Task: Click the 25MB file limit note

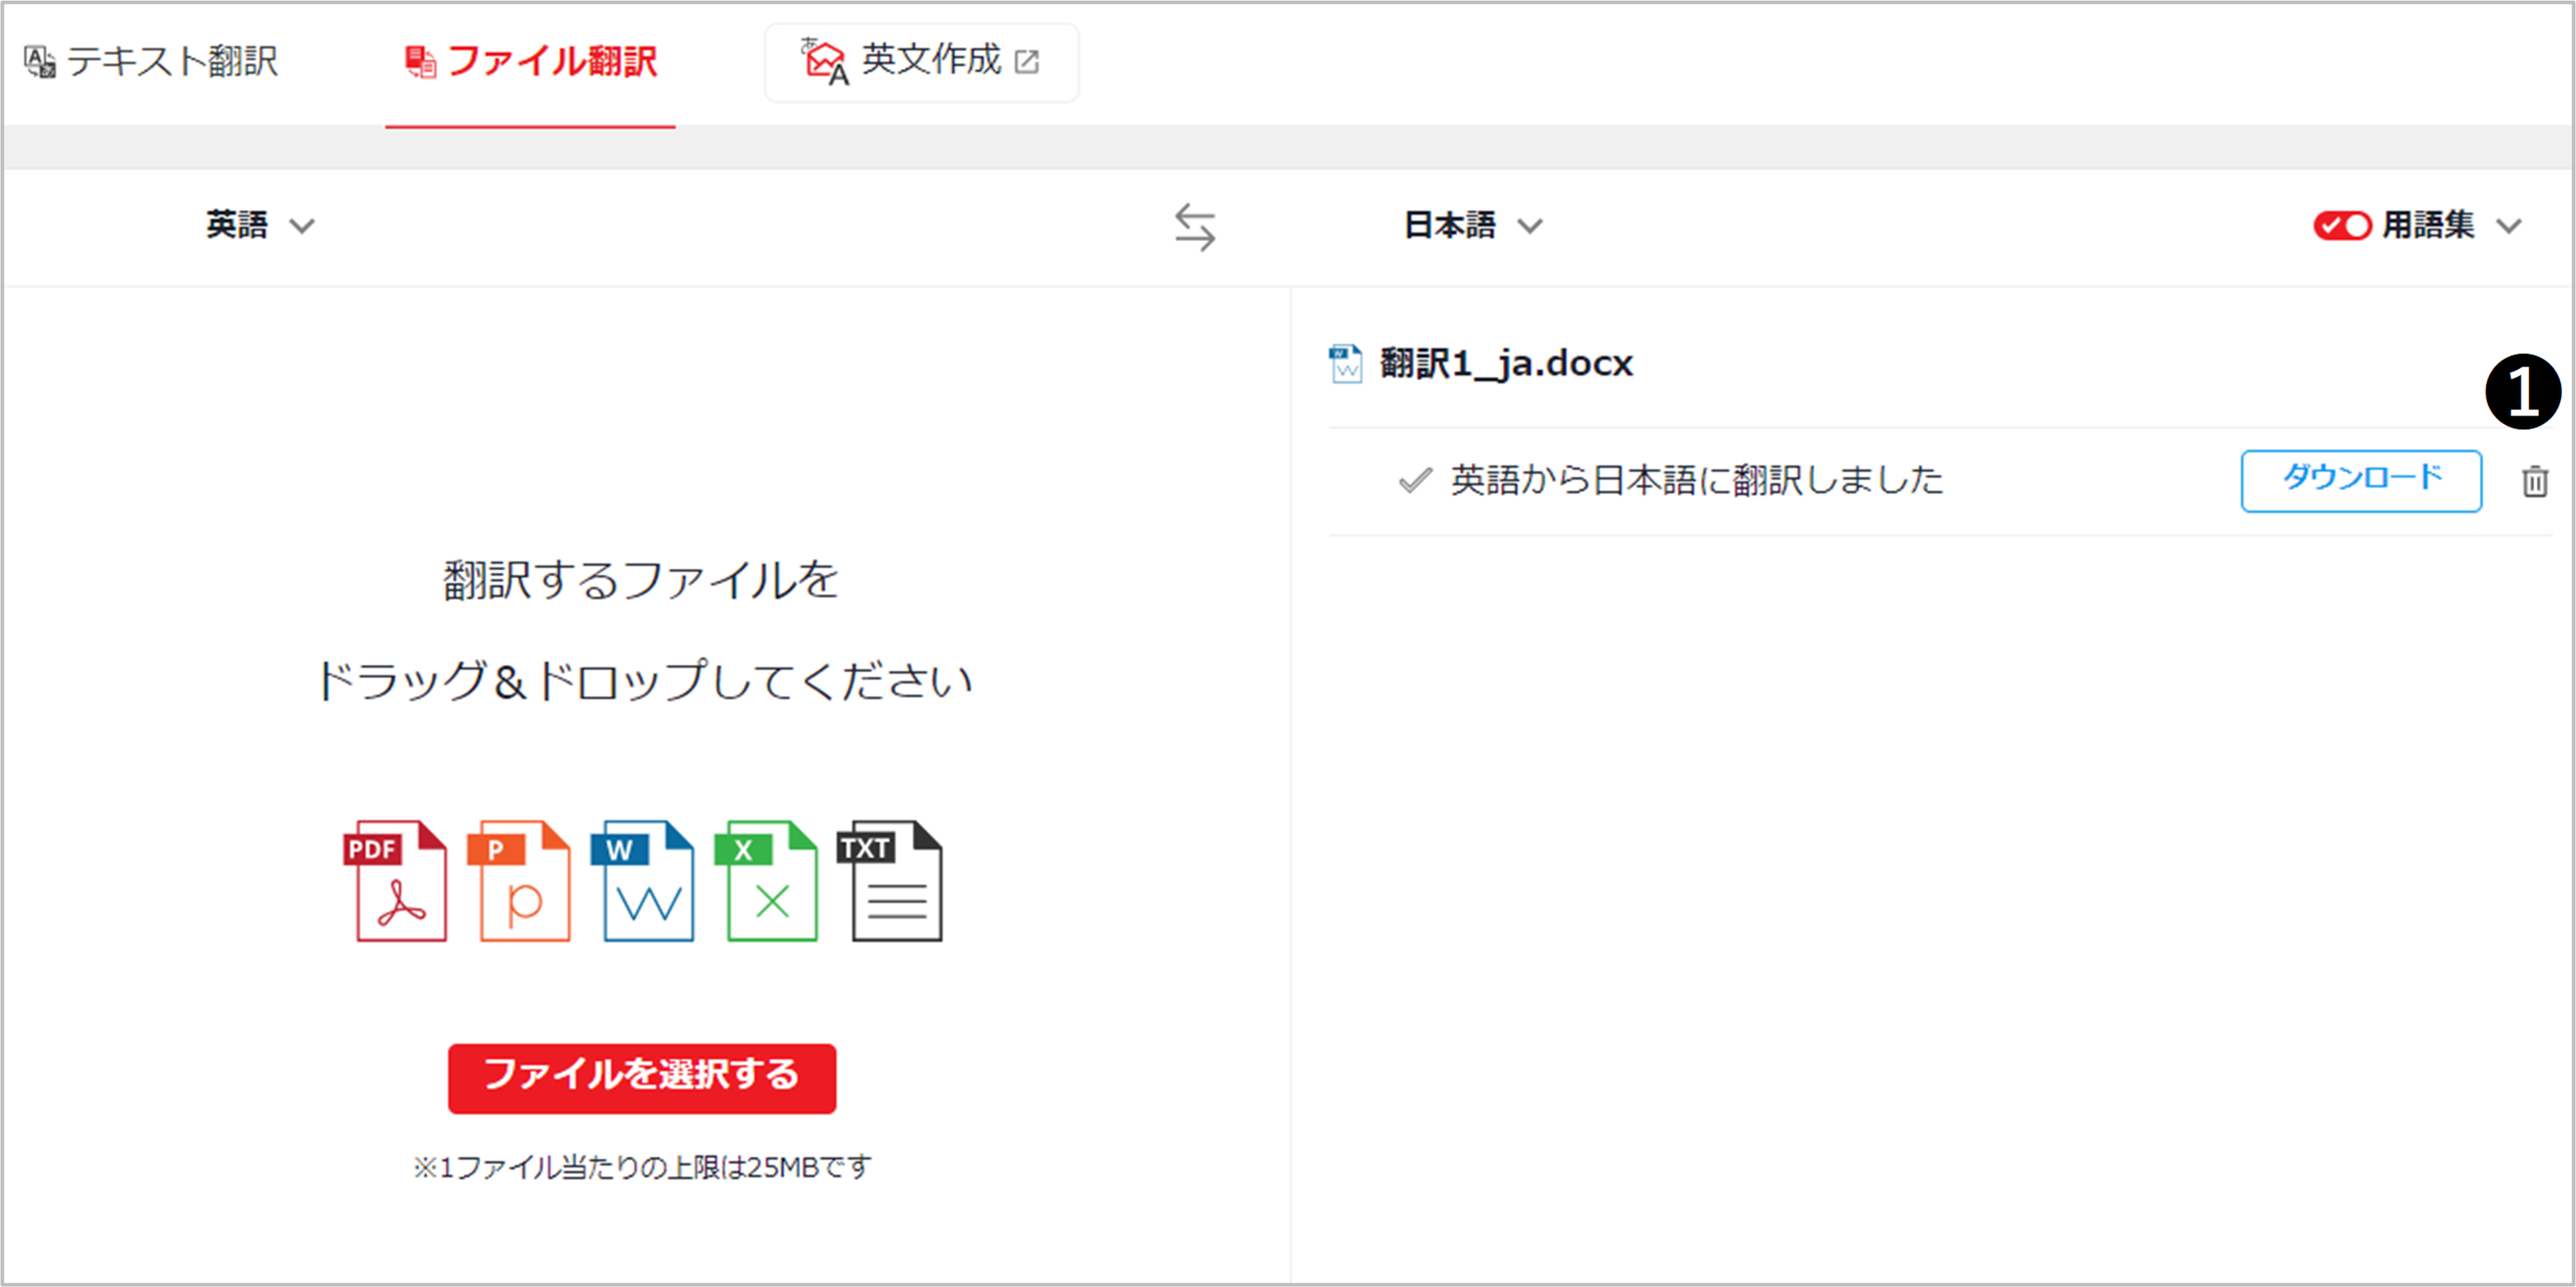Action: point(642,1167)
